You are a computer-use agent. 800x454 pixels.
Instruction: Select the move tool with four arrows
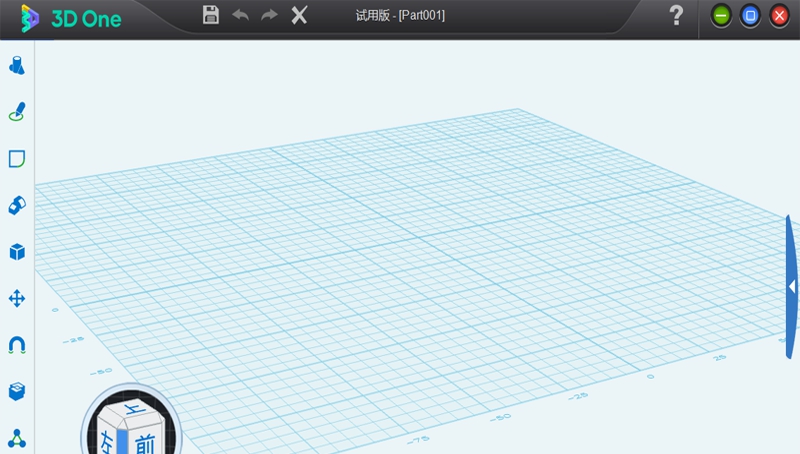[17, 298]
